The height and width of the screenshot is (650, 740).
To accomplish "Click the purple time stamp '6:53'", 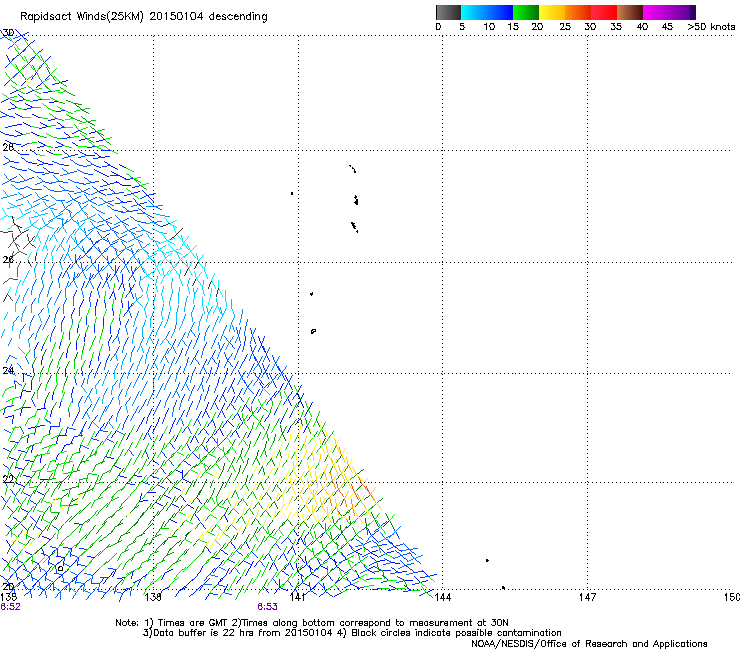I will click(x=267, y=607).
